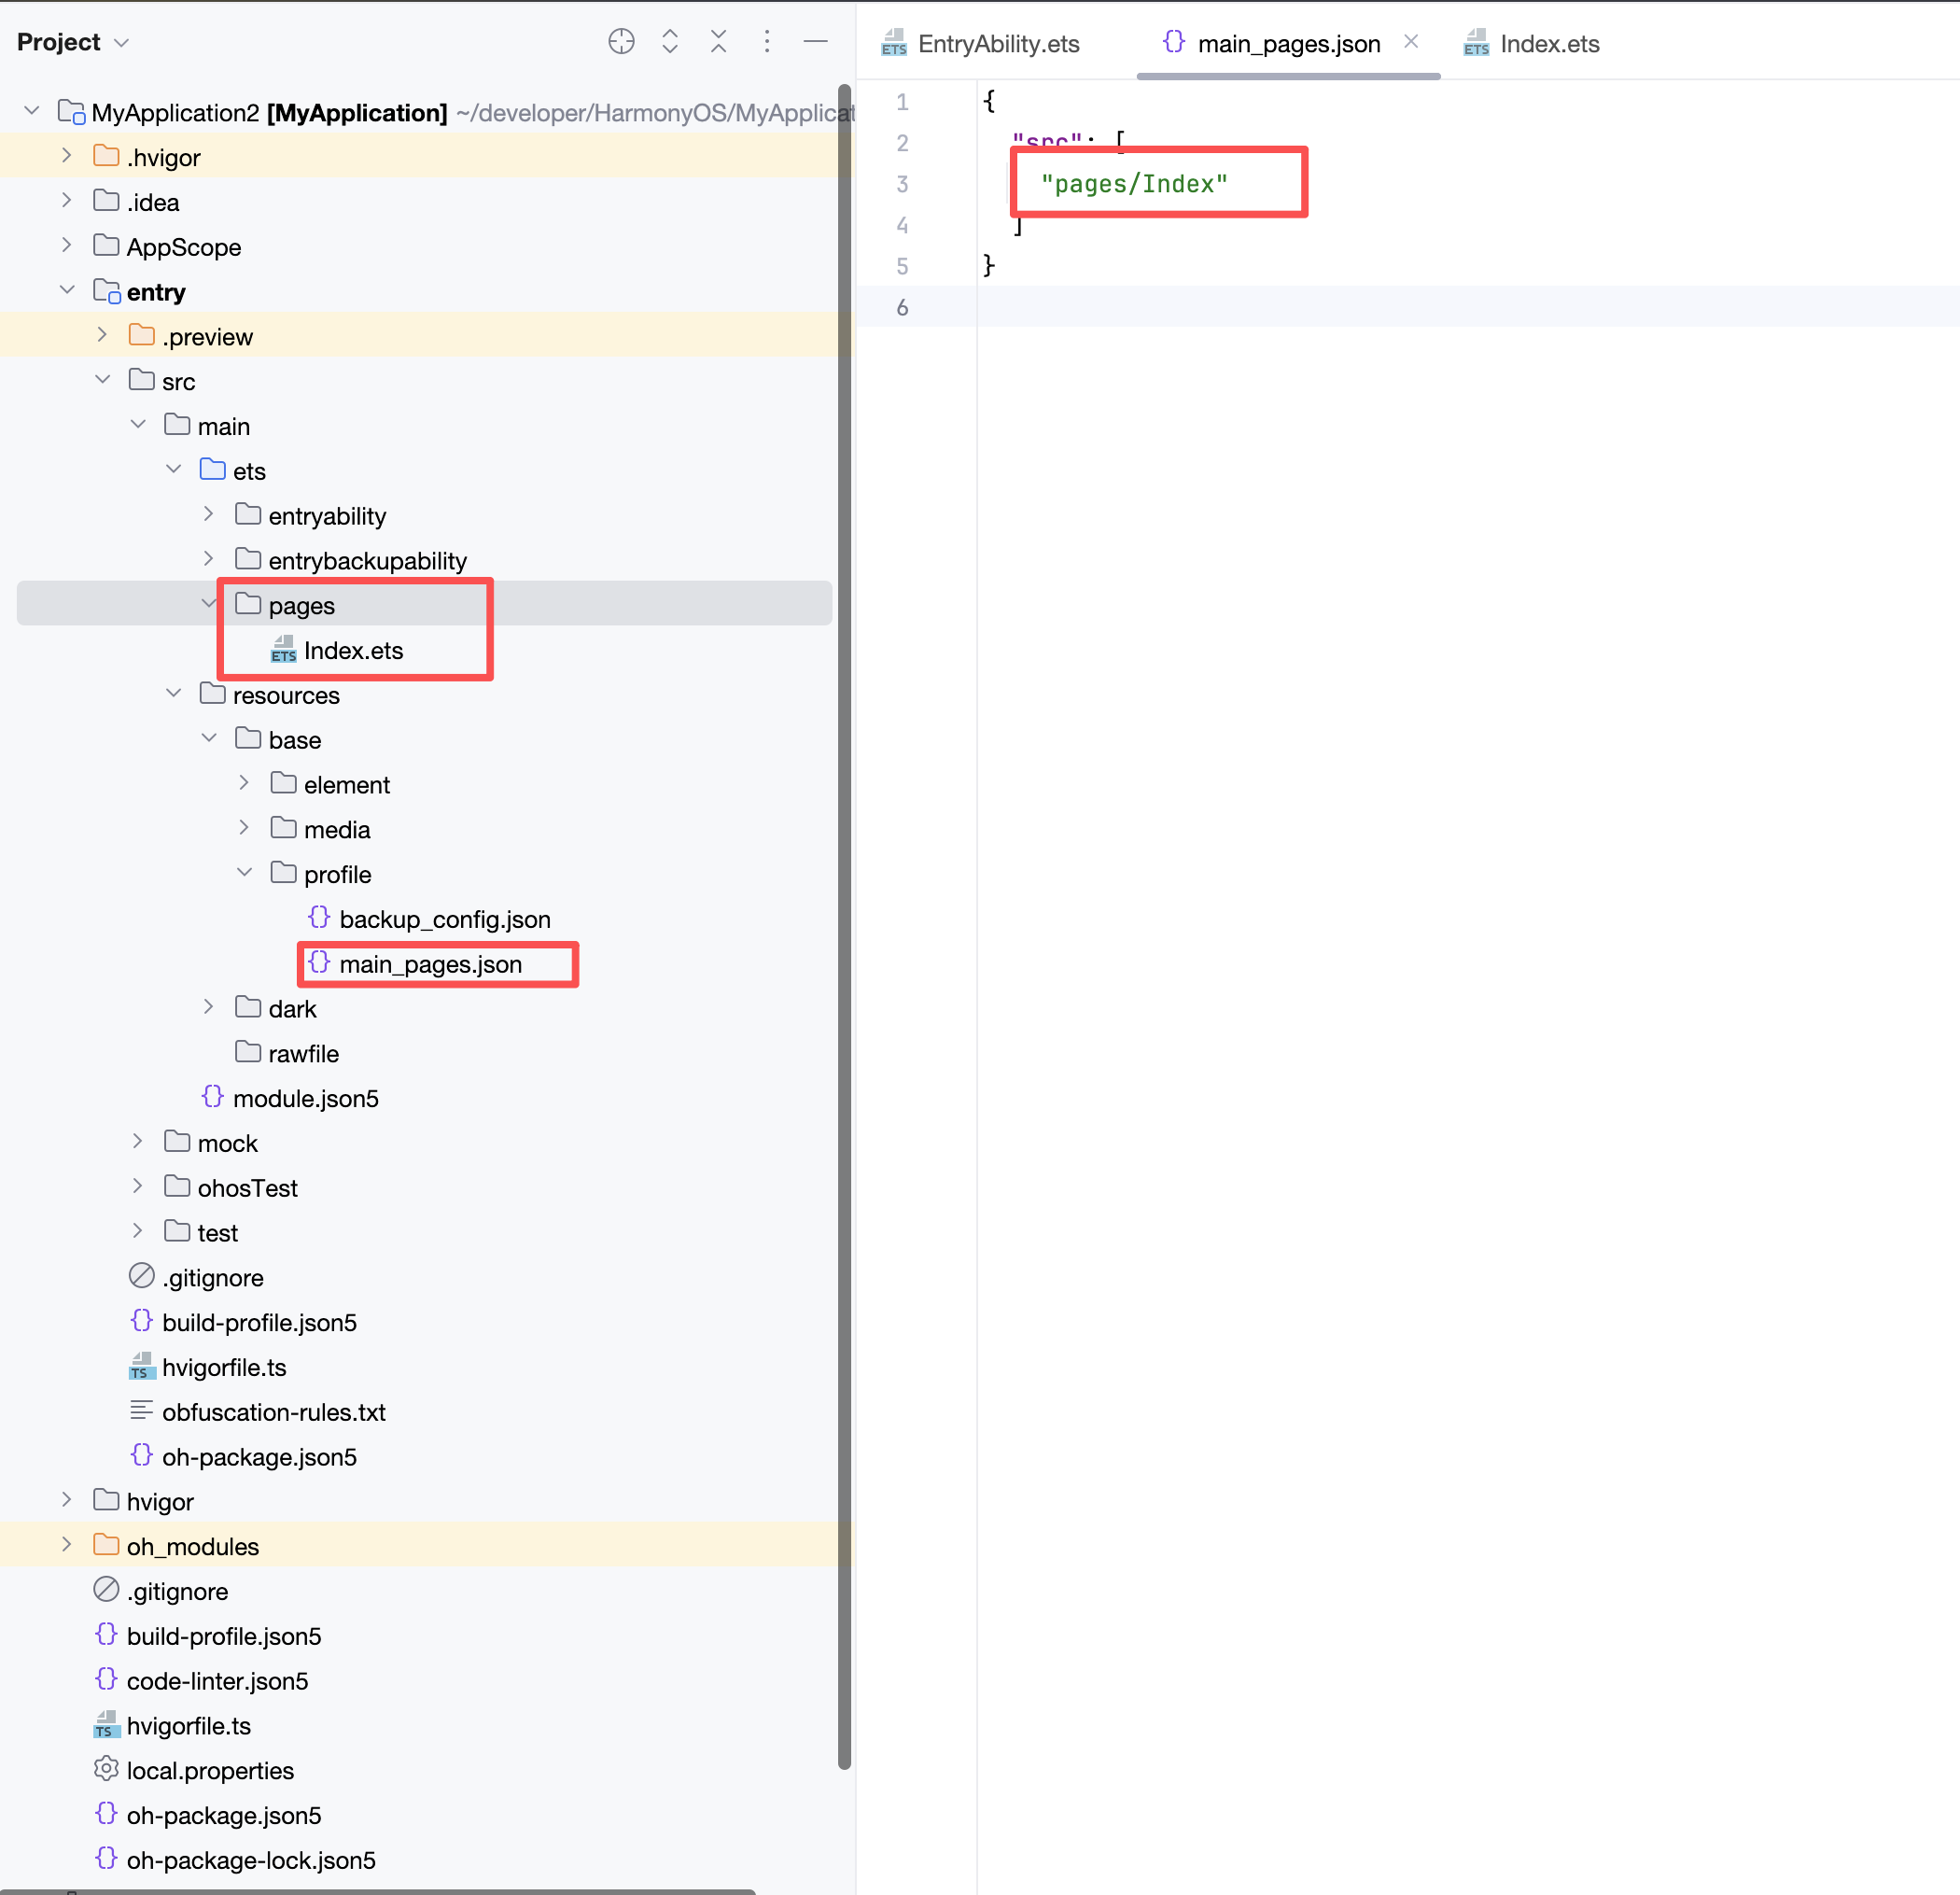Select Index.ets file in pages folder

353,651
